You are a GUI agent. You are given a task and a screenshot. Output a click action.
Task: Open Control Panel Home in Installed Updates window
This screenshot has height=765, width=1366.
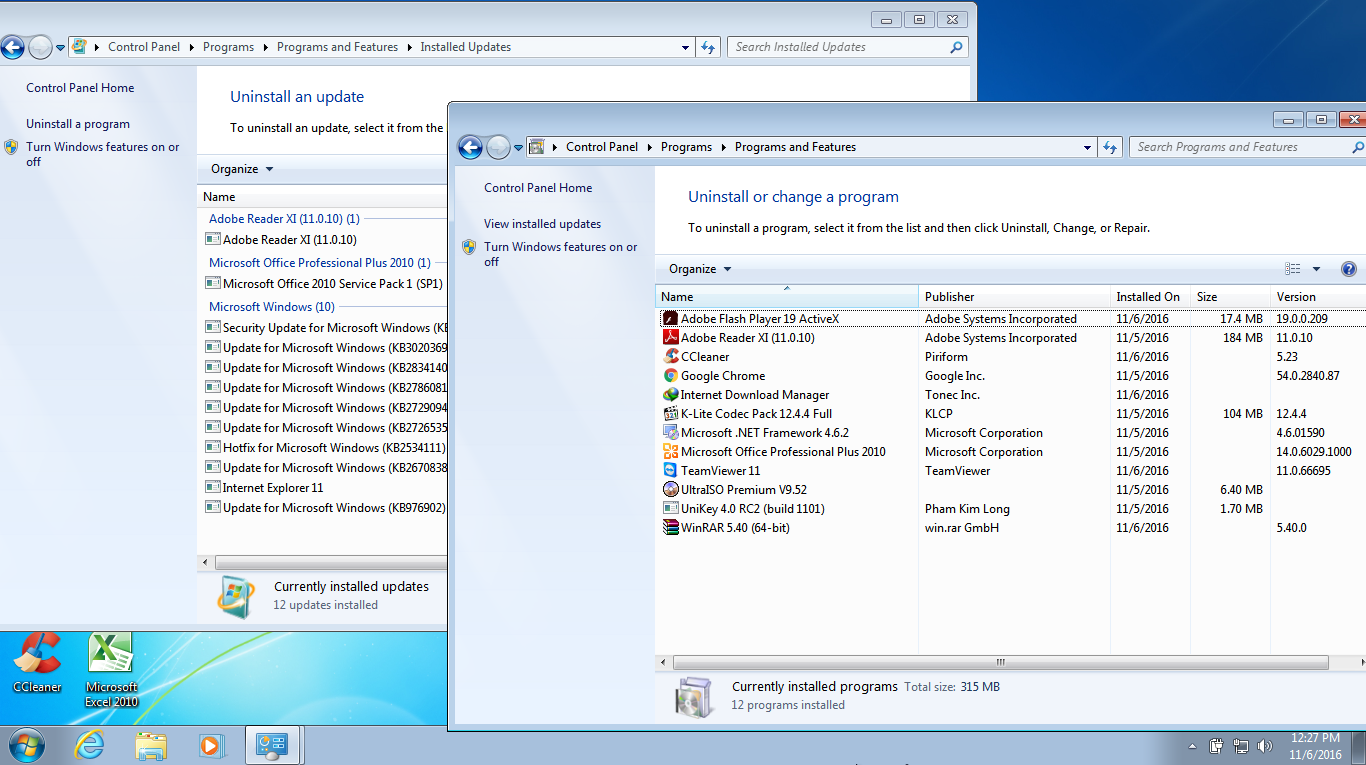click(x=80, y=88)
